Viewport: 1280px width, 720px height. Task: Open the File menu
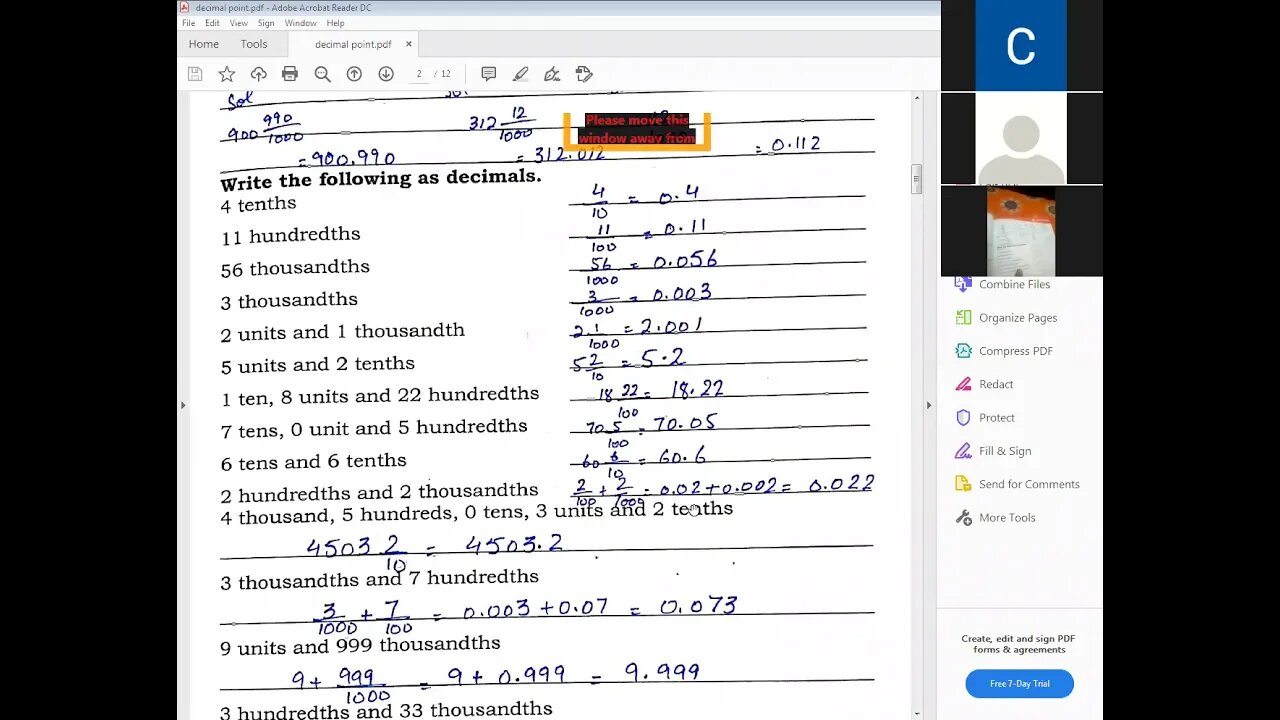(x=188, y=23)
